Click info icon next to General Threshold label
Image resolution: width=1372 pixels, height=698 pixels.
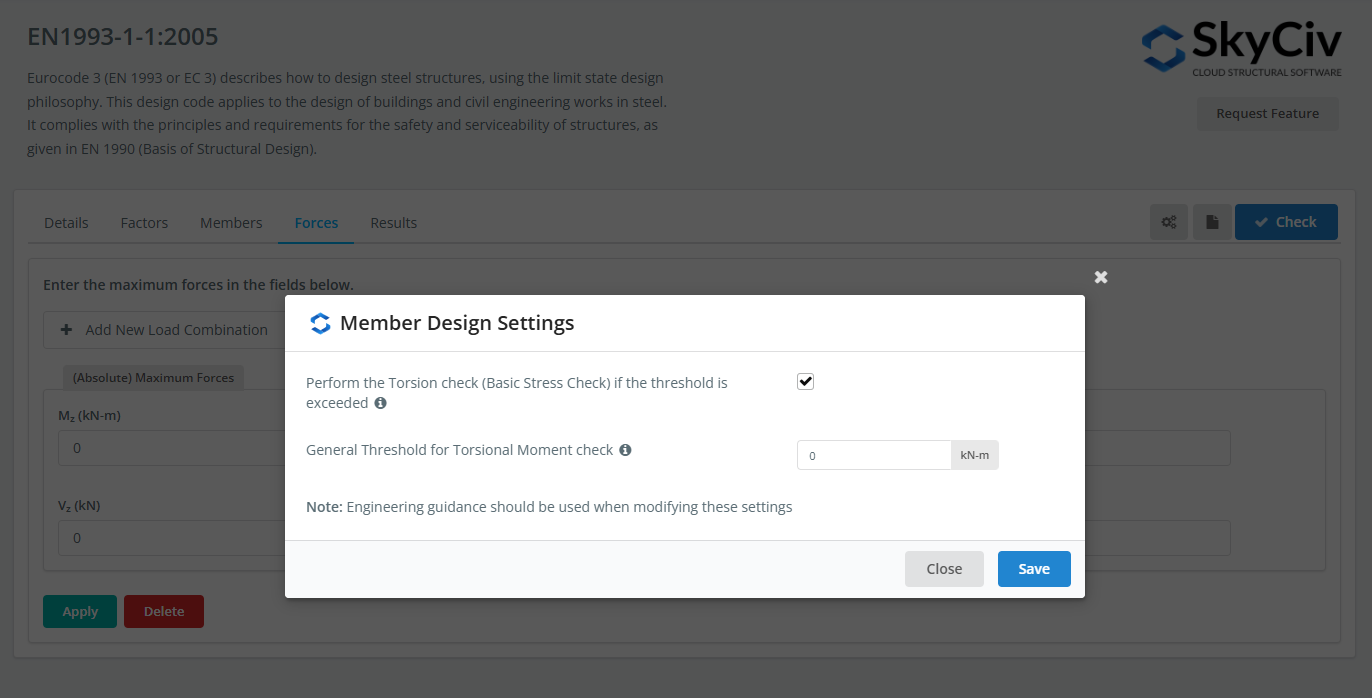pyautogui.click(x=625, y=450)
